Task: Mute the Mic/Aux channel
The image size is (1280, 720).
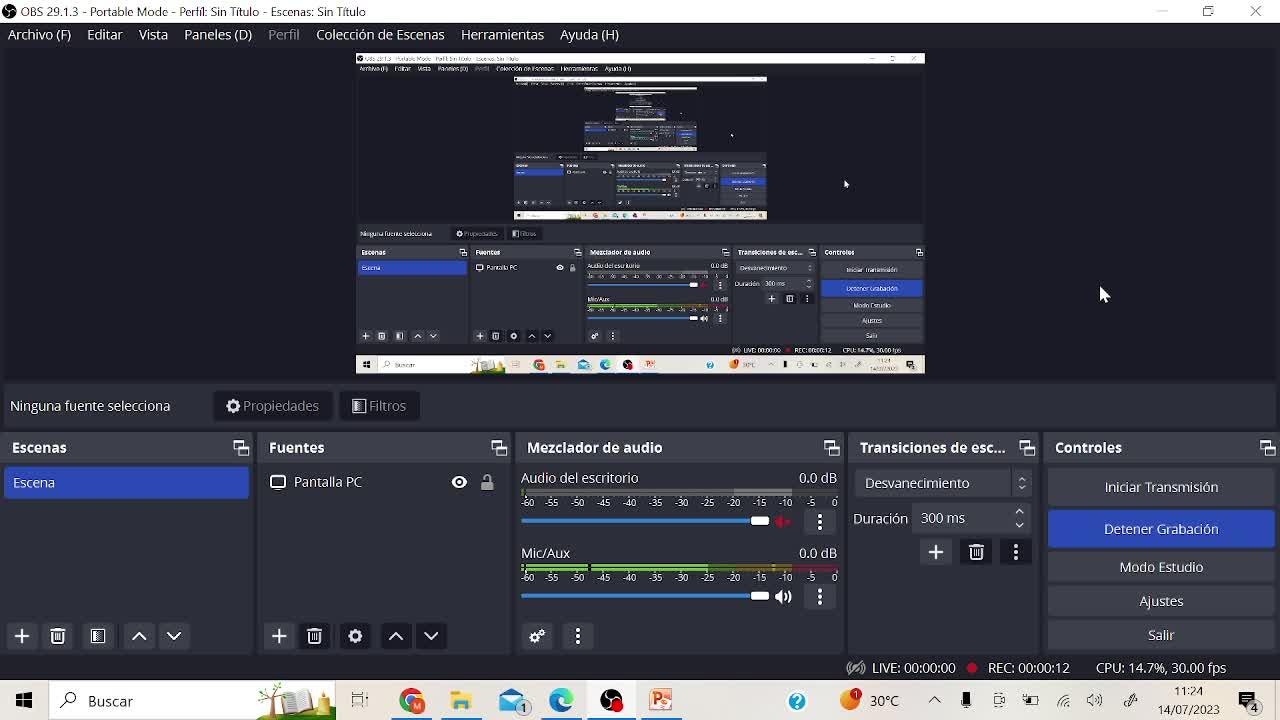Action: (783, 597)
